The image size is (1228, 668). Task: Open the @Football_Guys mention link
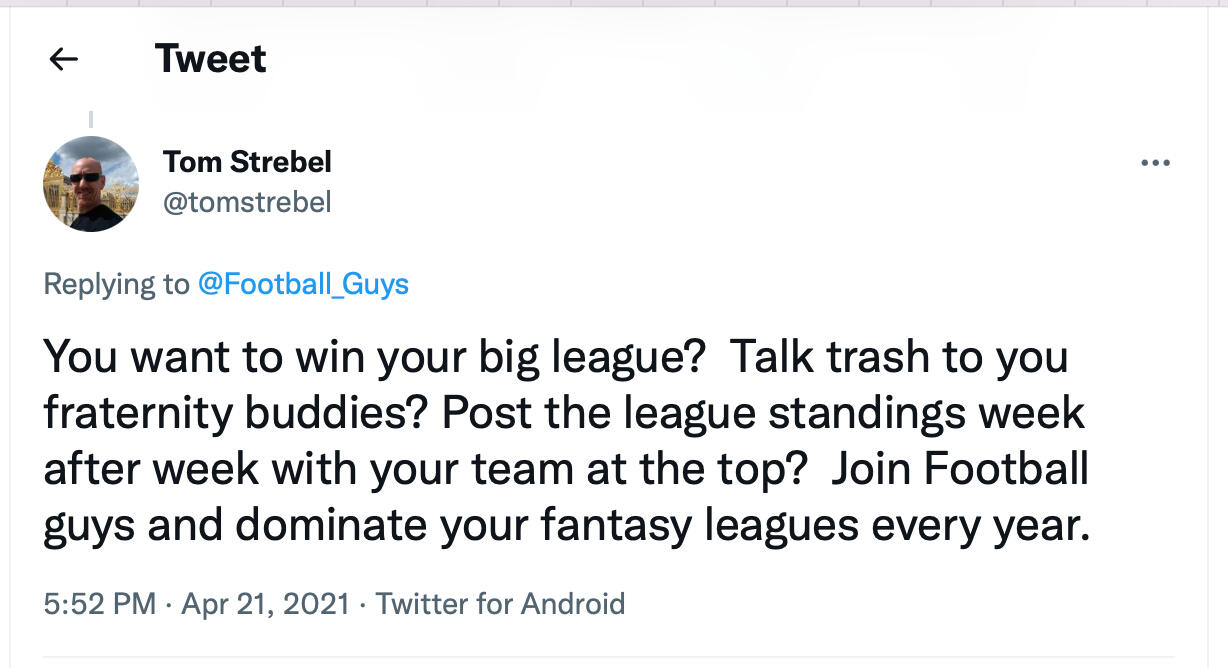(303, 284)
